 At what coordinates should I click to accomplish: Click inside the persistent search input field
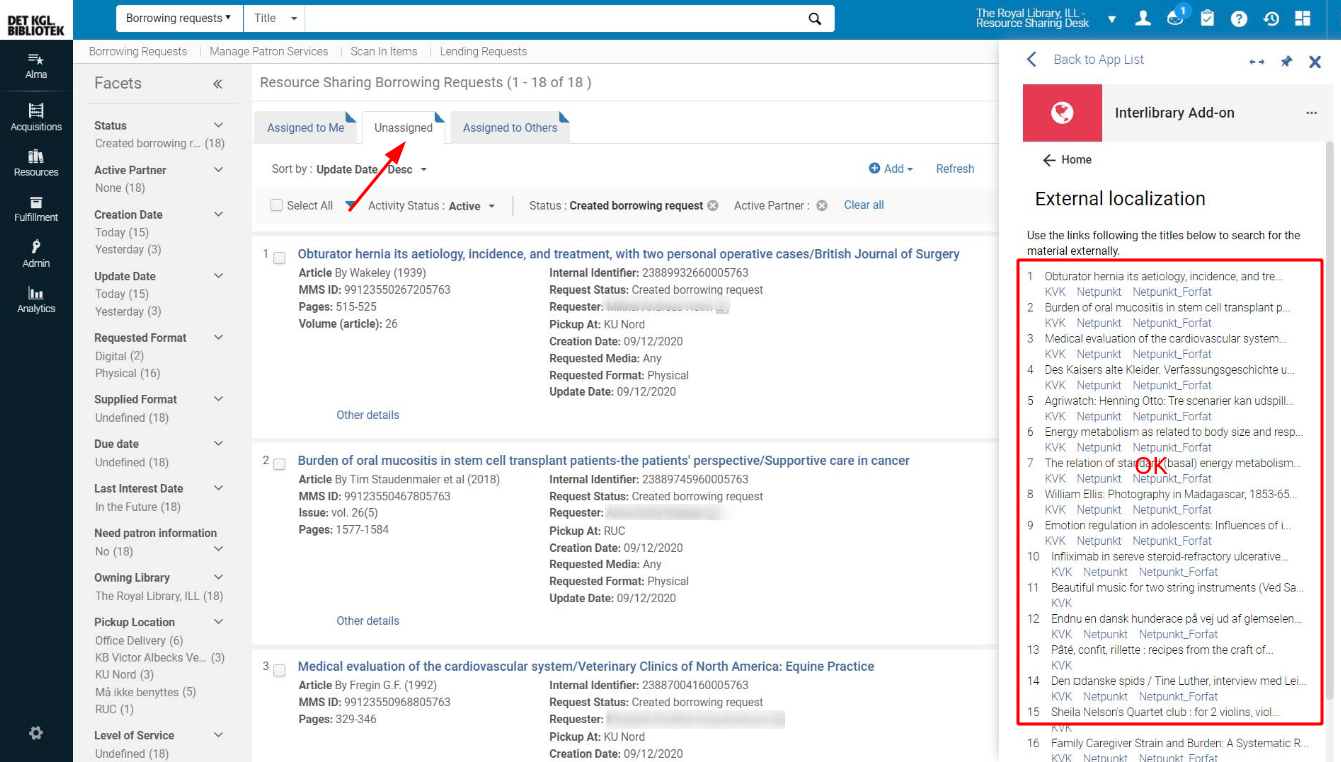(x=550, y=17)
